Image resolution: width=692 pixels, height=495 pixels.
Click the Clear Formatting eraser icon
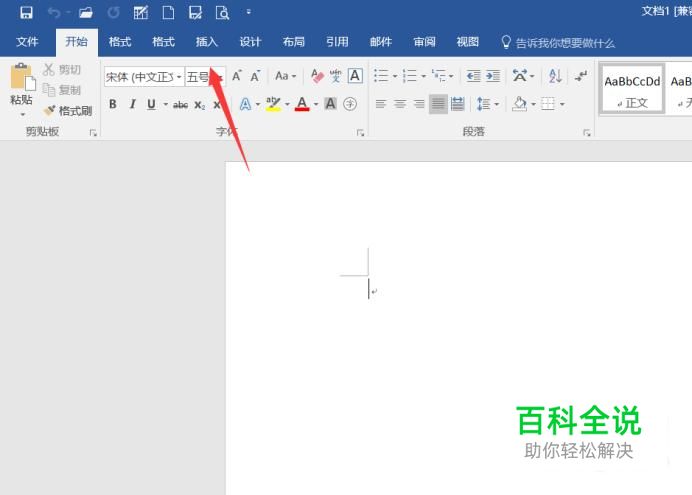click(317, 76)
